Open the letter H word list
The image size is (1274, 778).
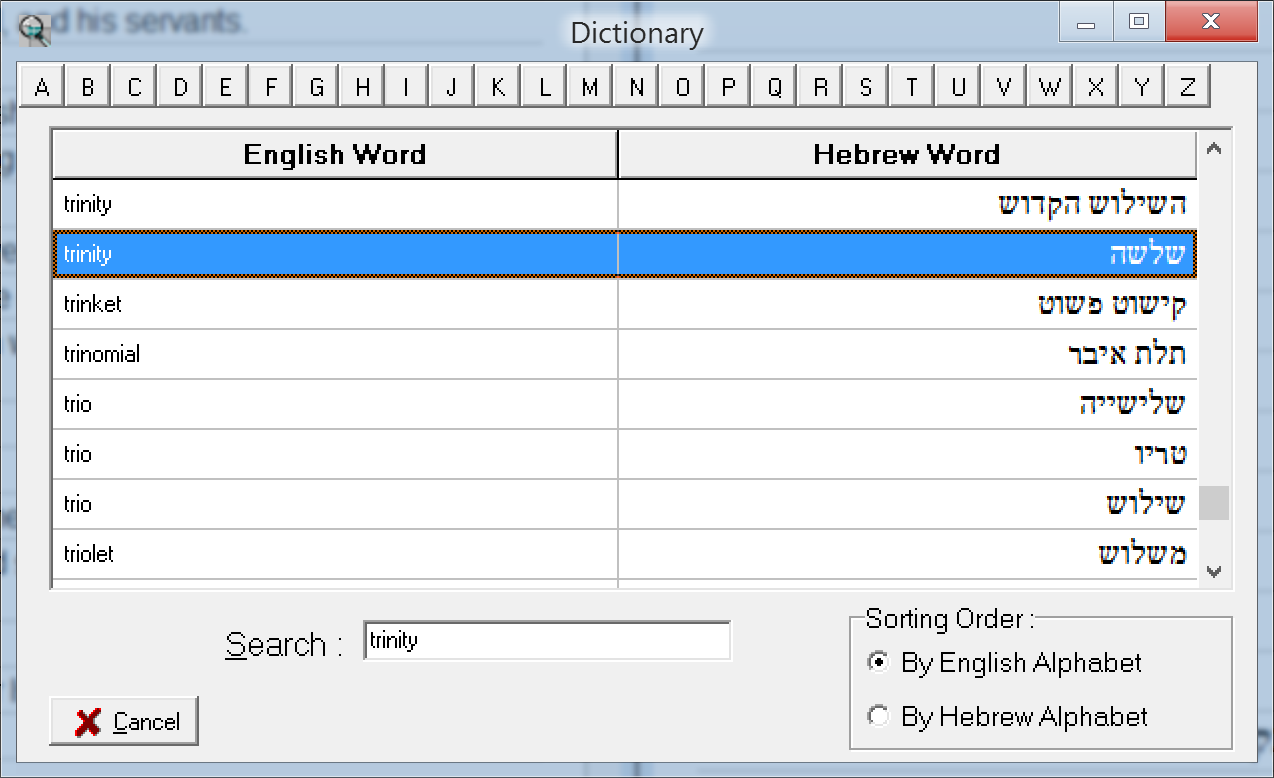362,87
